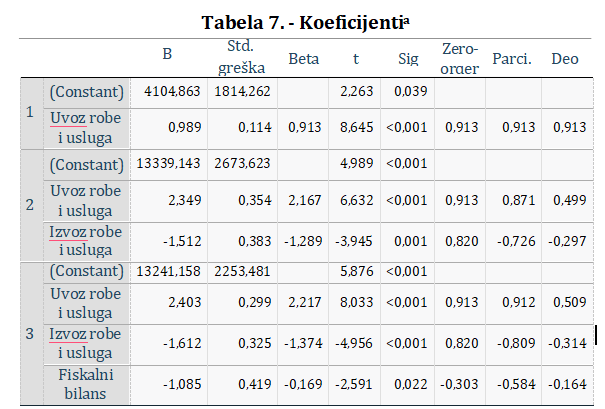The image size is (605, 409).
Task: Click the t value 8,645
Action: 358,127
